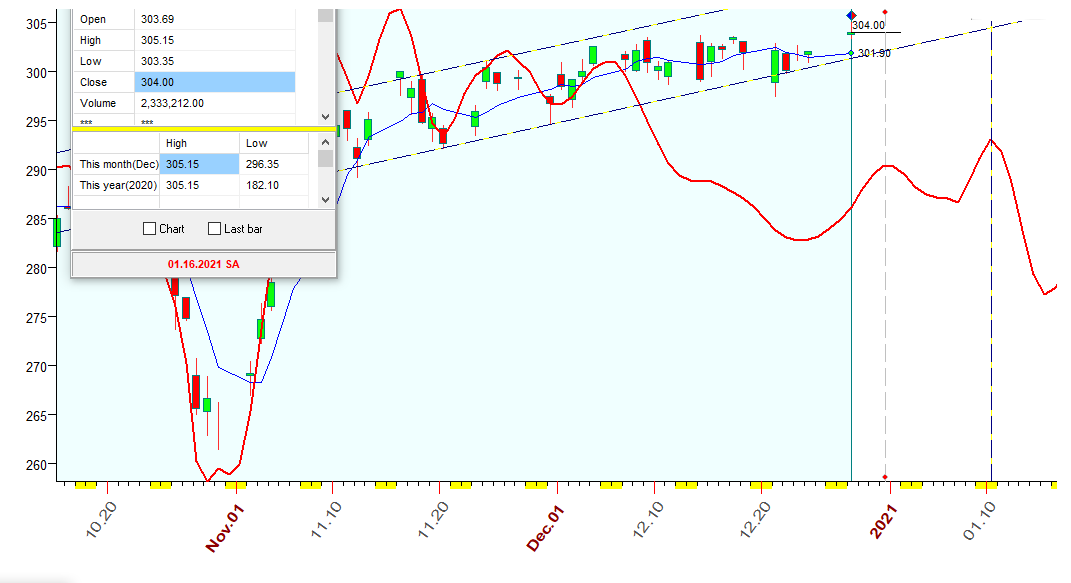Click the High column header
1071x583 pixels.
tap(176, 144)
